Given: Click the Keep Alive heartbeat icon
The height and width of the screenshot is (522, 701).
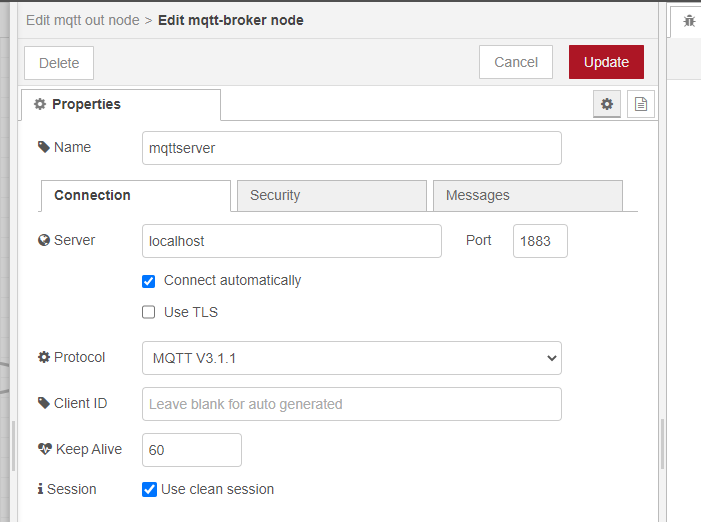Looking at the screenshot, I should point(44,449).
